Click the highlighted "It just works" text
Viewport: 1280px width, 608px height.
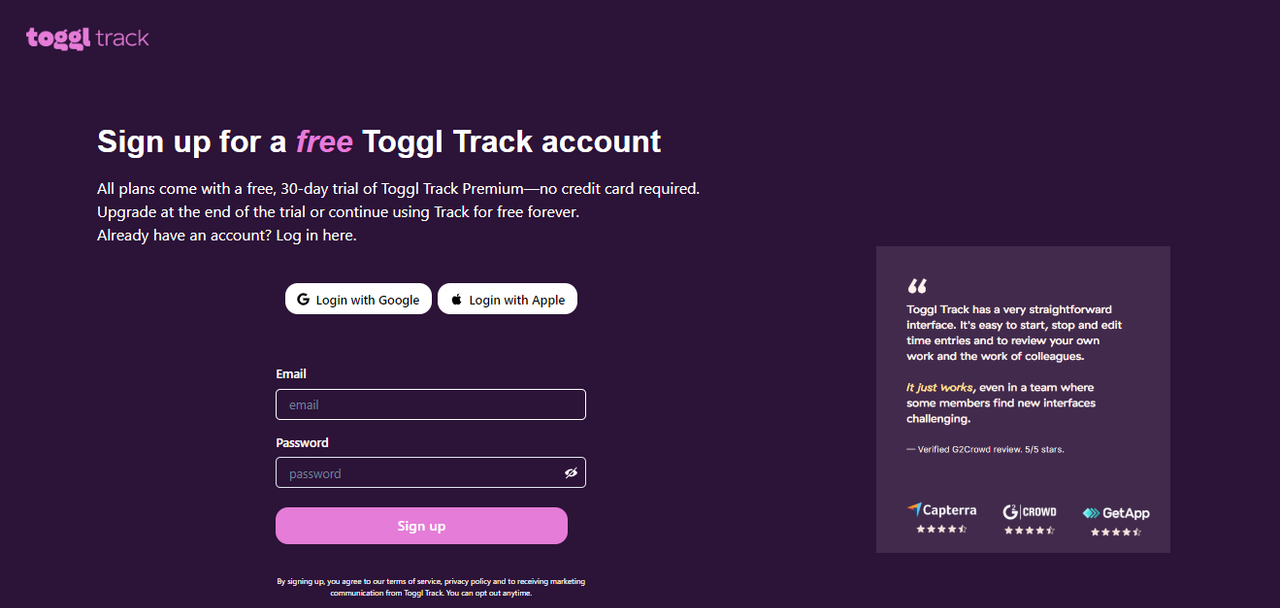click(x=940, y=387)
